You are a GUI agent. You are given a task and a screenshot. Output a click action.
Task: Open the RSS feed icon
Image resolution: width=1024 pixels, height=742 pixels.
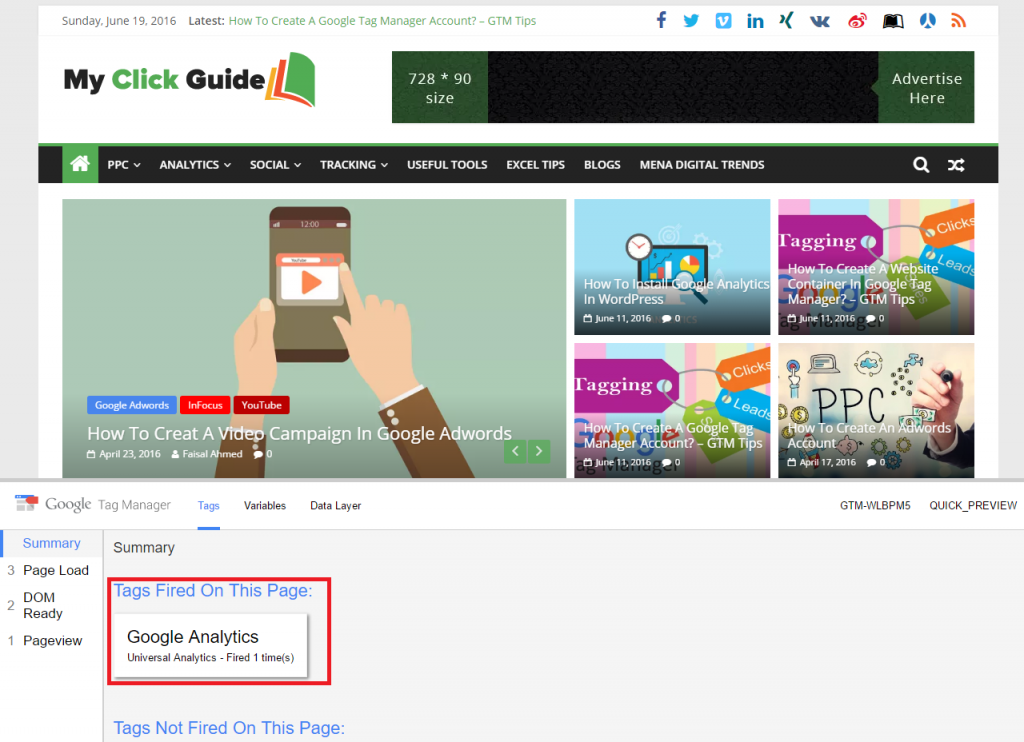coord(958,21)
